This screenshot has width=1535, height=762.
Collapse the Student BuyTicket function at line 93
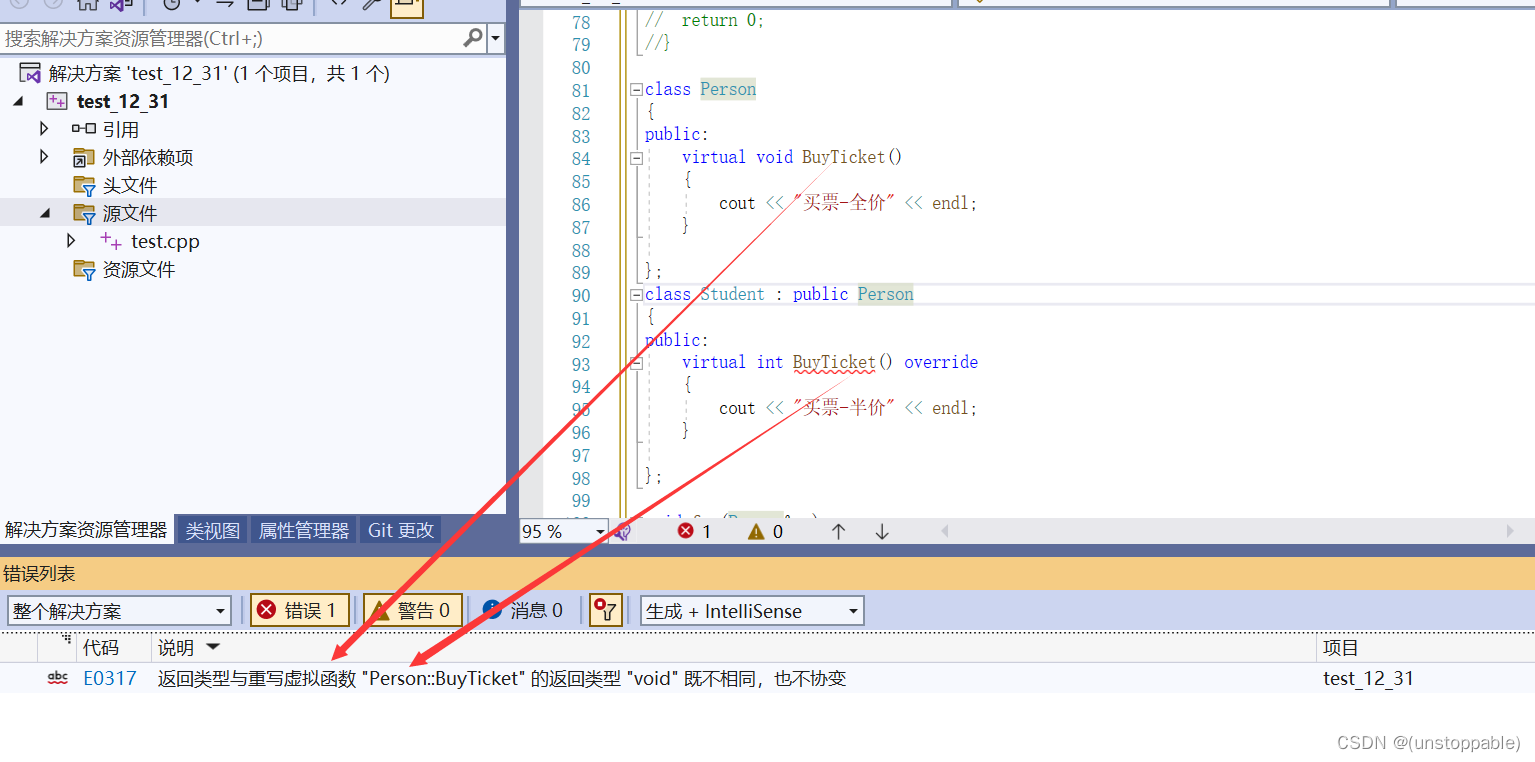636,363
